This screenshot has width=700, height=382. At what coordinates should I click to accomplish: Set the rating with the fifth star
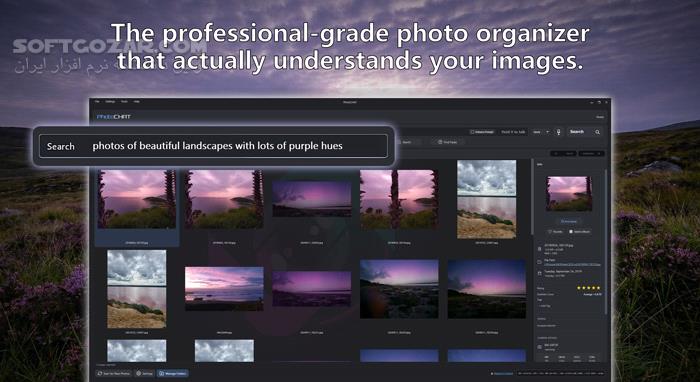point(599,288)
